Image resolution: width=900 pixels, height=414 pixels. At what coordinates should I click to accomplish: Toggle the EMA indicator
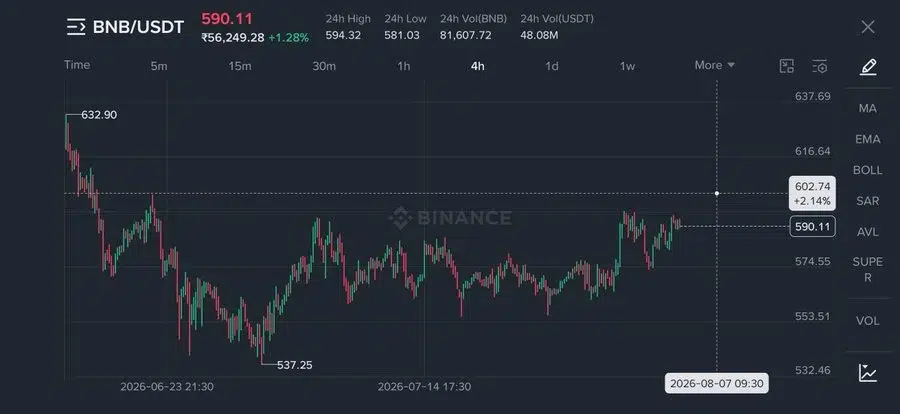(x=868, y=140)
